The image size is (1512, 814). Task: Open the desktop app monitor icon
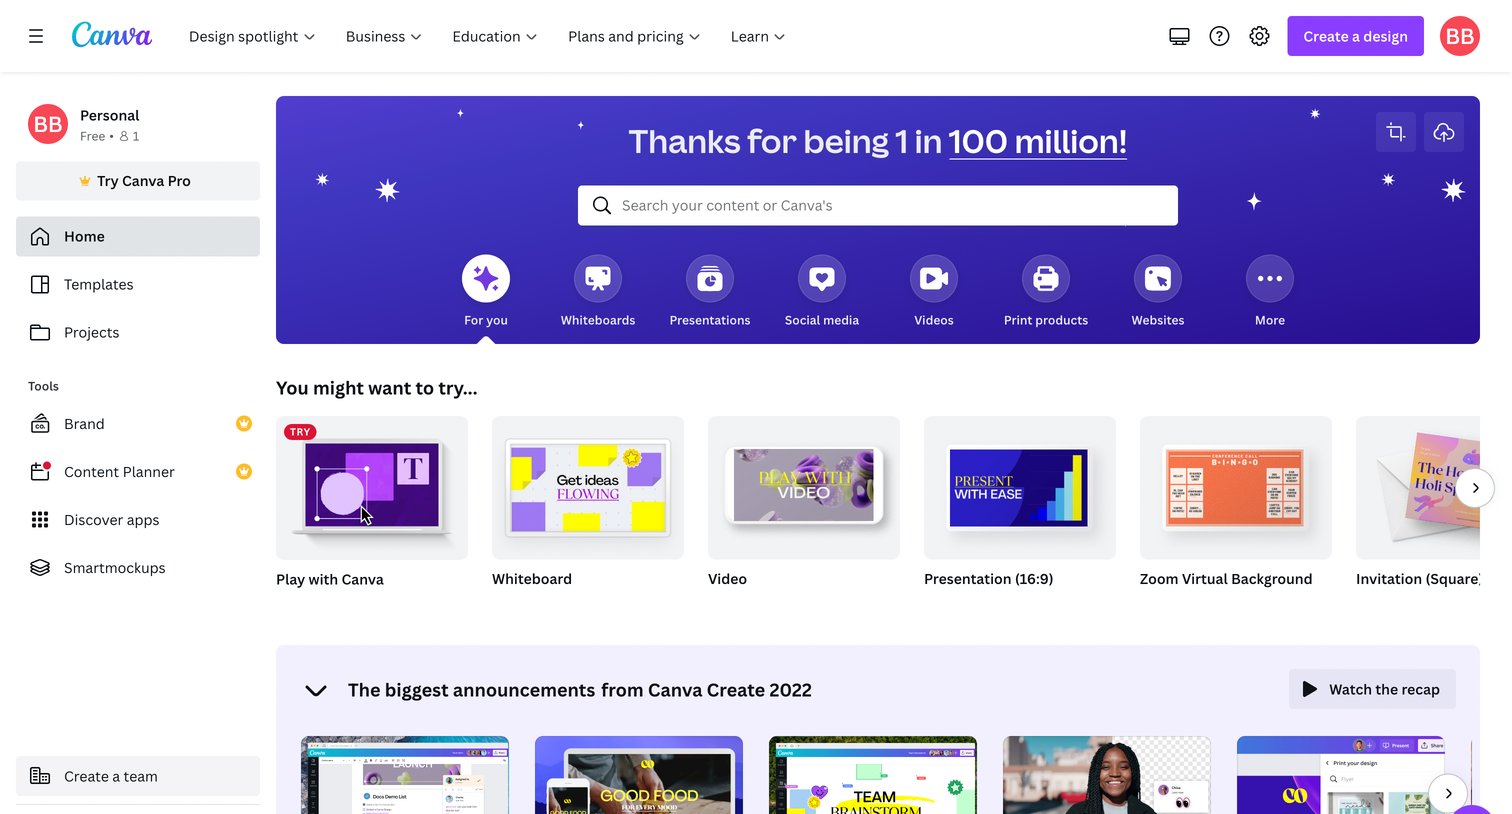(1179, 36)
